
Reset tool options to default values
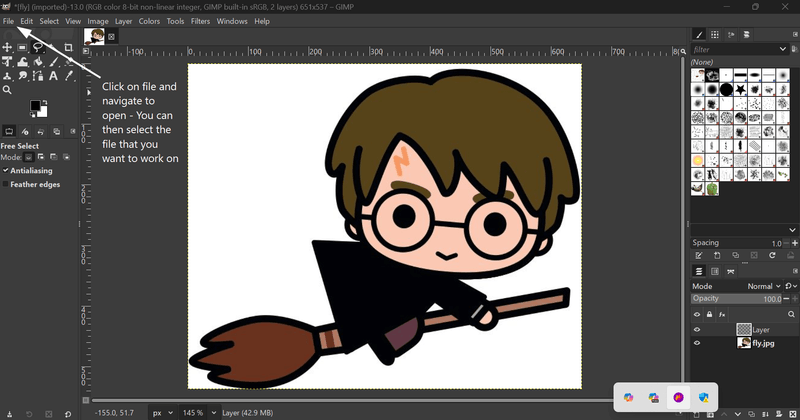coord(68,414)
